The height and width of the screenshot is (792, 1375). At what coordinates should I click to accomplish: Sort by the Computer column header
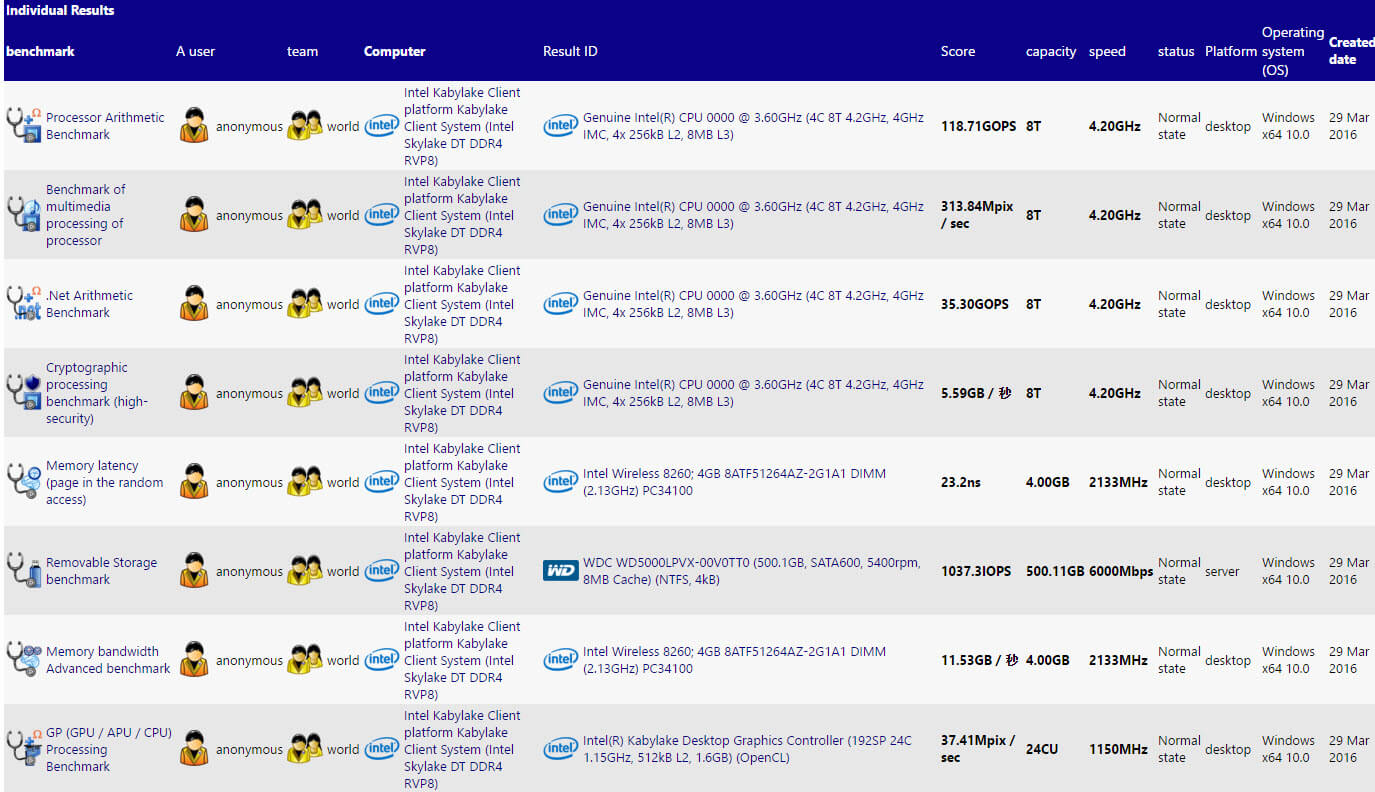(x=394, y=51)
